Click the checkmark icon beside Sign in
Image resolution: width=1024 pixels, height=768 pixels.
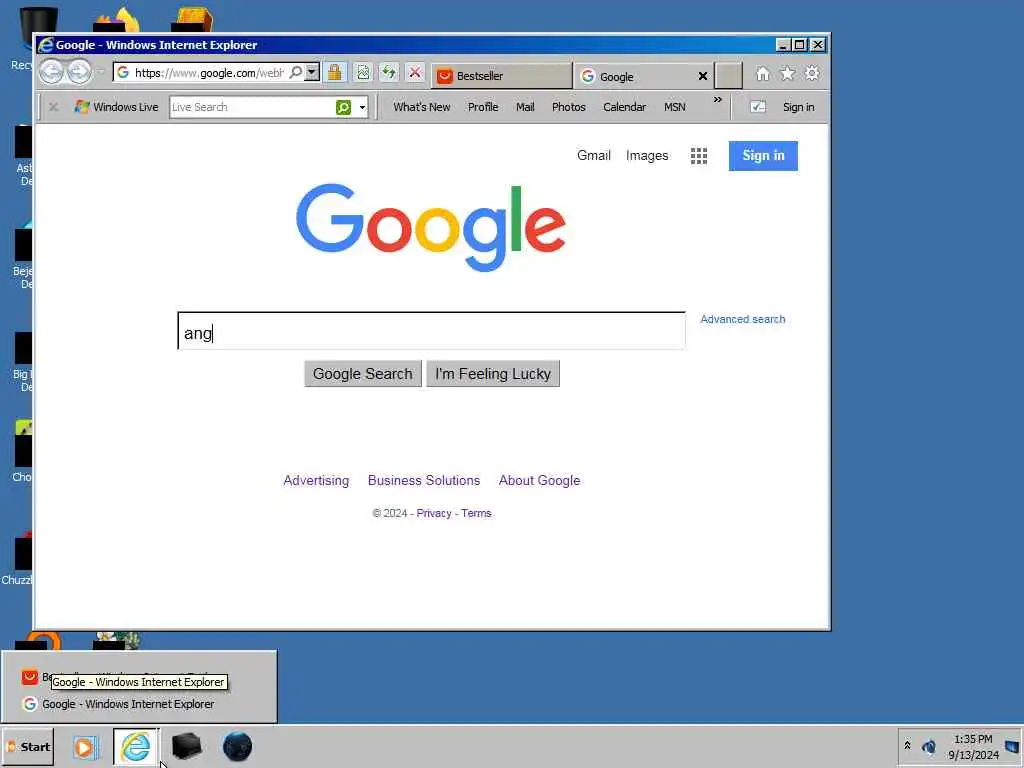(x=758, y=107)
